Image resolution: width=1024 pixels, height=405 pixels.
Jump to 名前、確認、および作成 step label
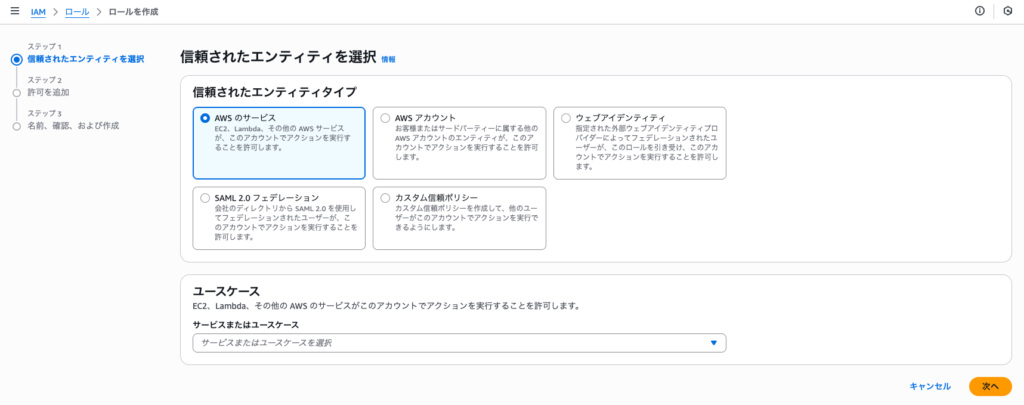coord(73,126)
